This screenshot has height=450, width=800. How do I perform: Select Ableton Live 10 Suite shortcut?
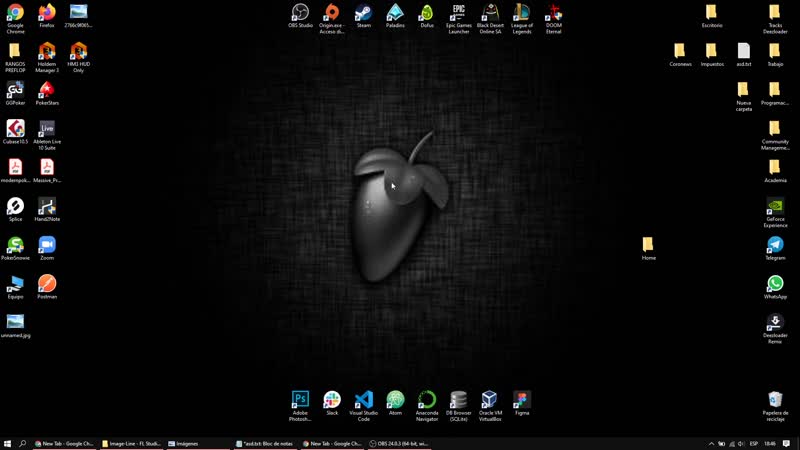47,129
